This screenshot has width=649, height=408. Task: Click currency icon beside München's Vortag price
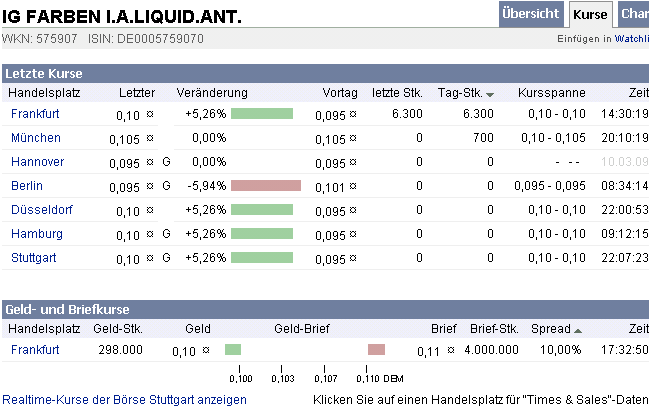353,138
